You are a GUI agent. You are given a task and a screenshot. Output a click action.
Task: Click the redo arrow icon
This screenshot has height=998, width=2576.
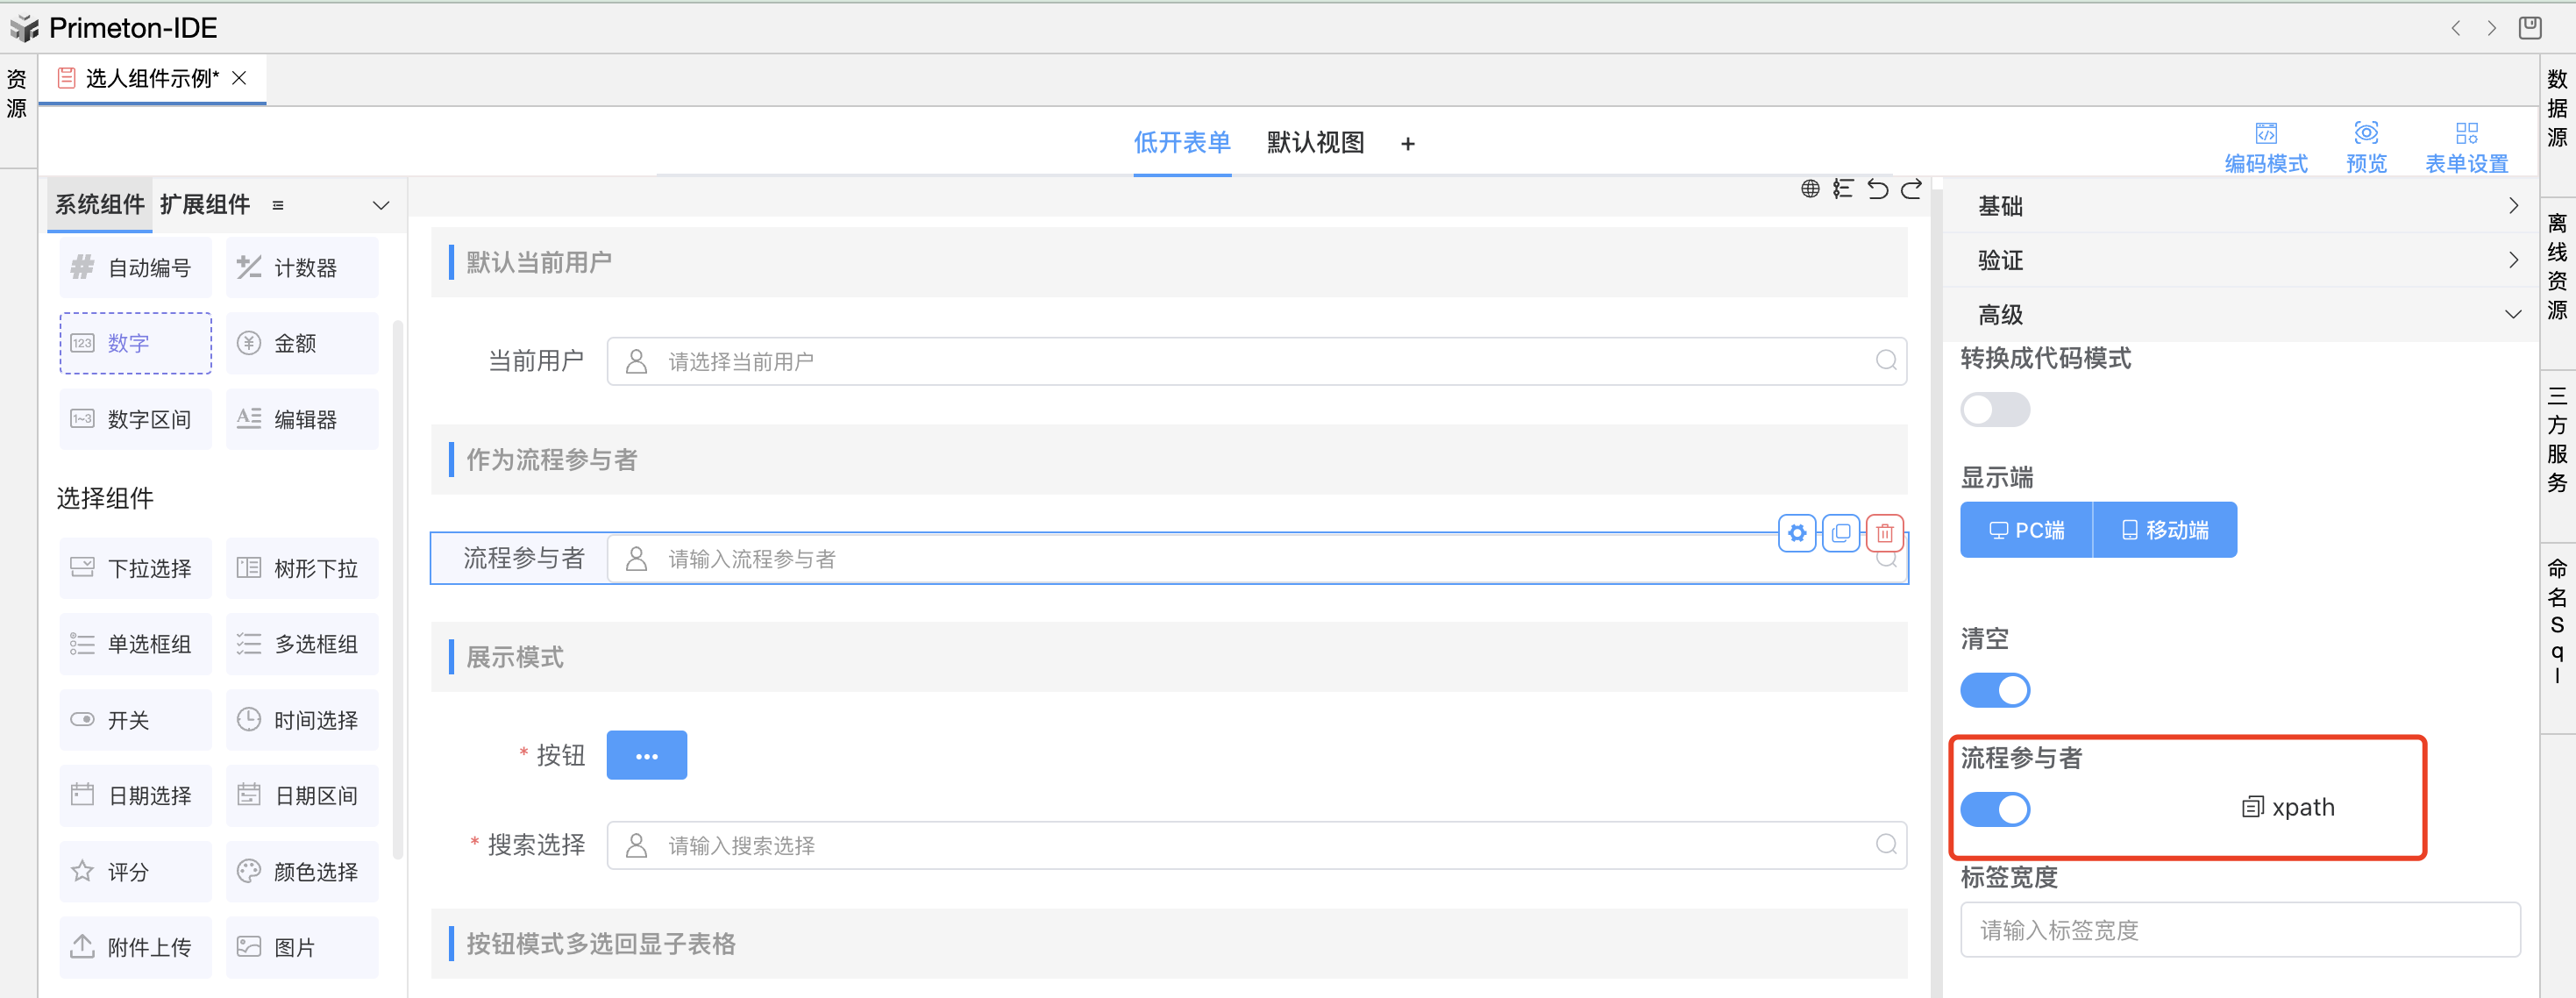(x=1911, y=189)
